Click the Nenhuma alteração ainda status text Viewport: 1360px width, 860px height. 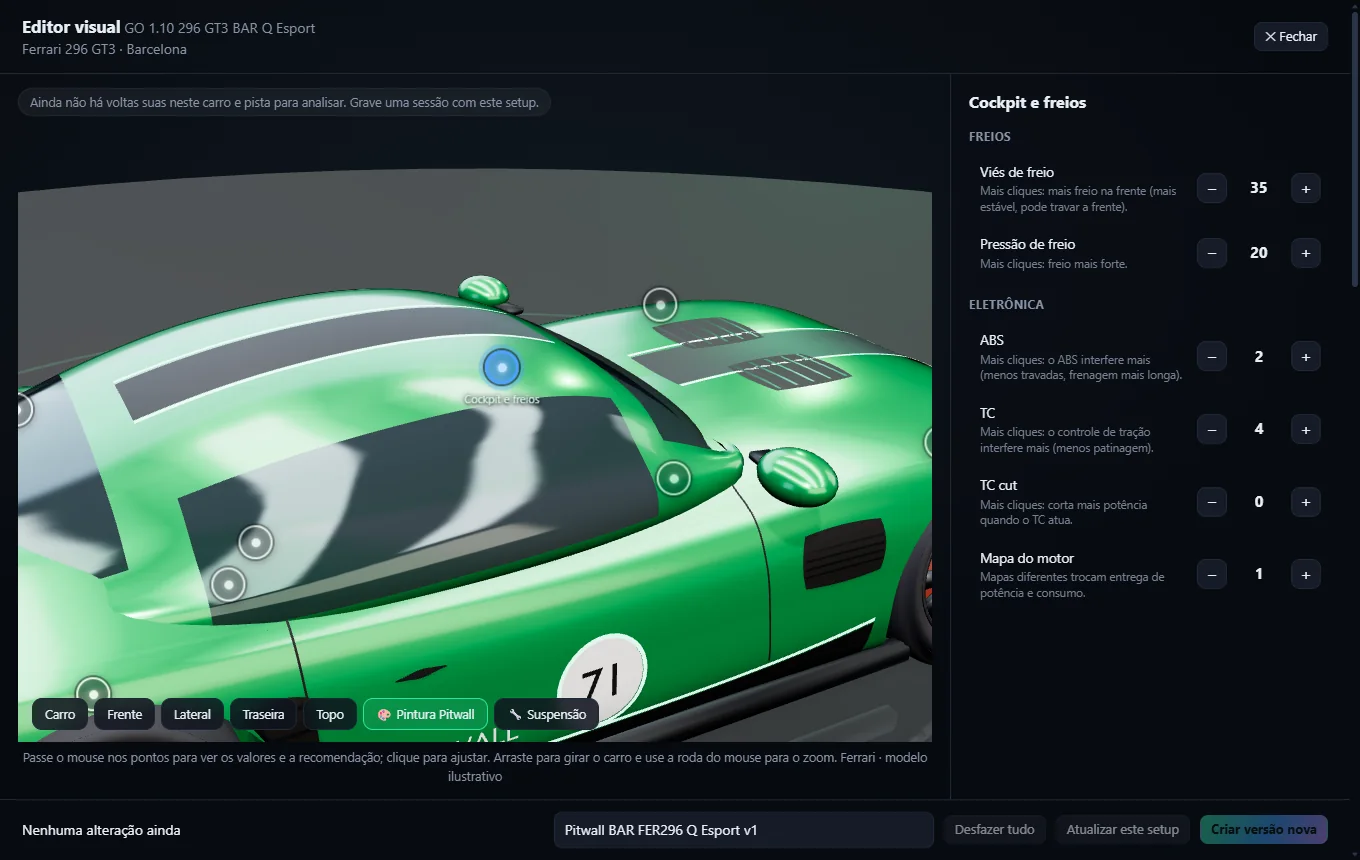click(x=101, y=830)
